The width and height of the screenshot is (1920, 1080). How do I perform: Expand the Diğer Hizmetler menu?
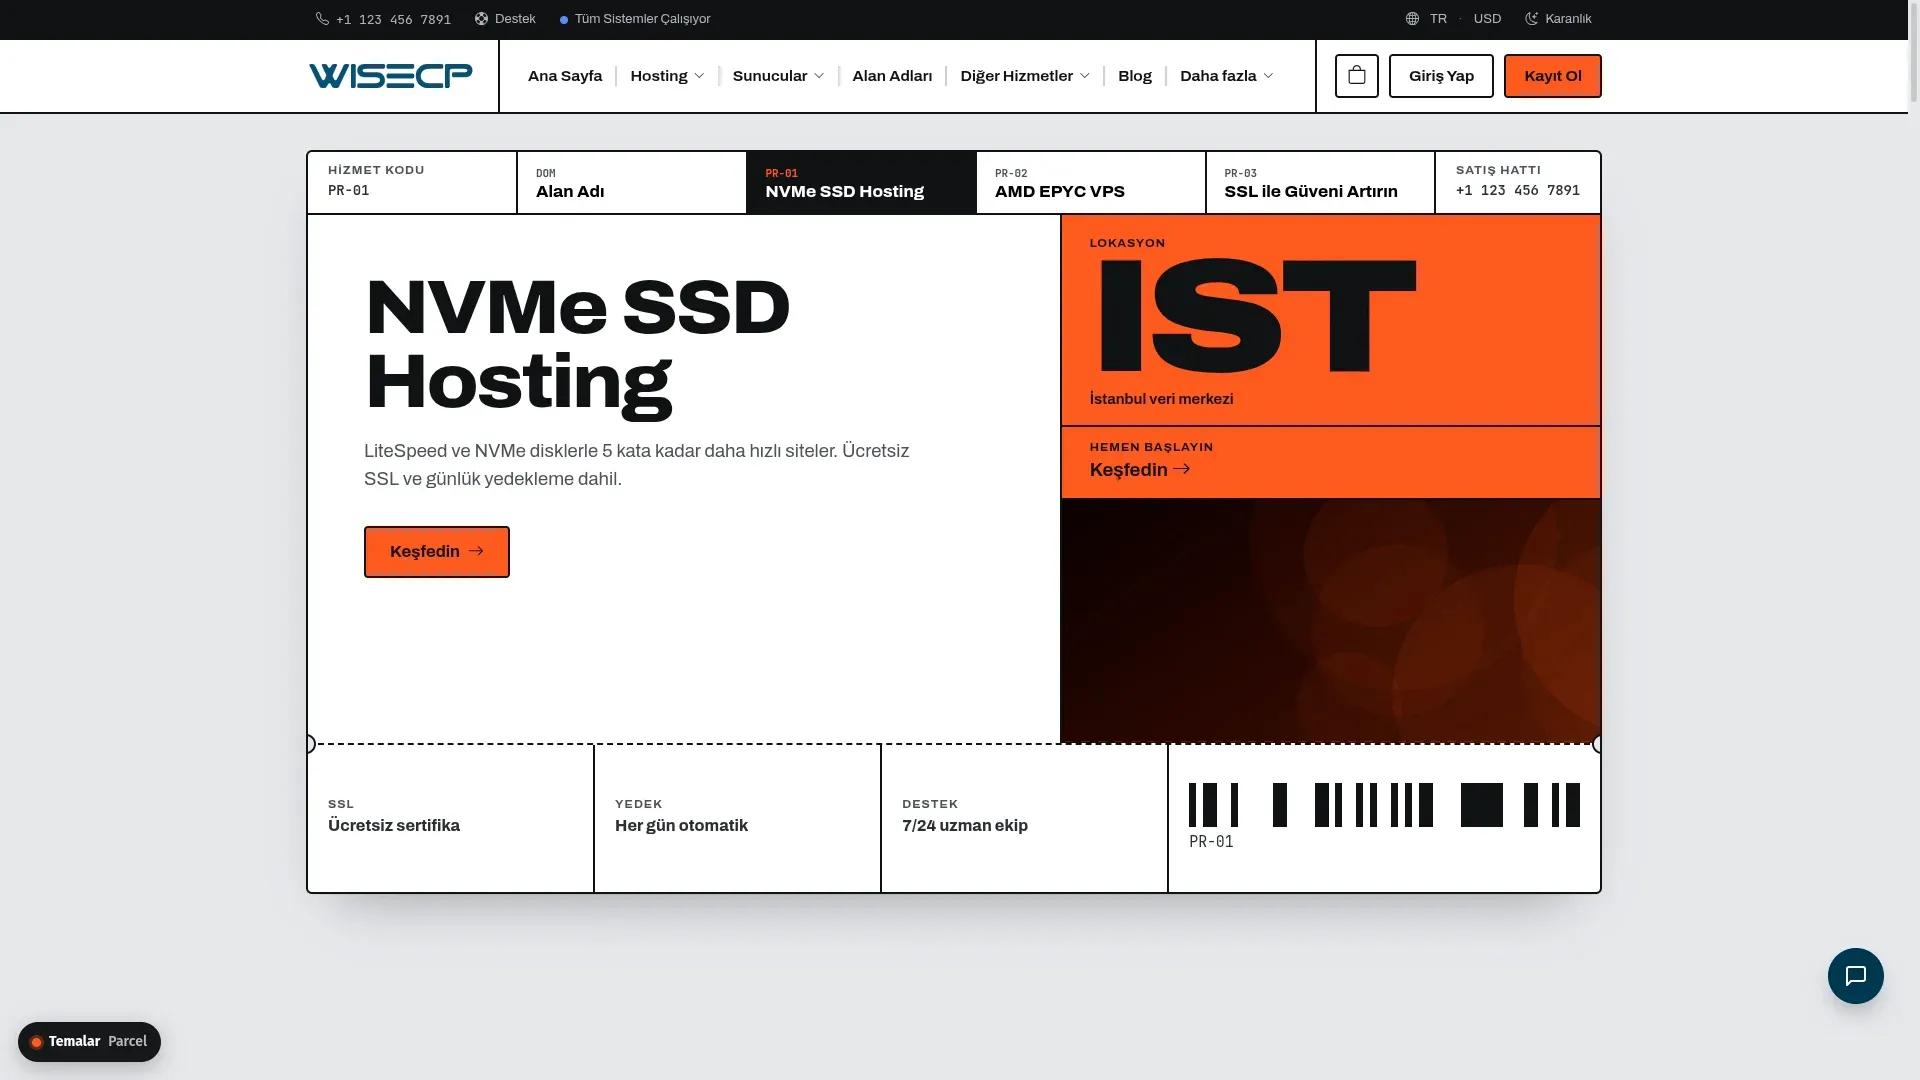[1025, 76]
